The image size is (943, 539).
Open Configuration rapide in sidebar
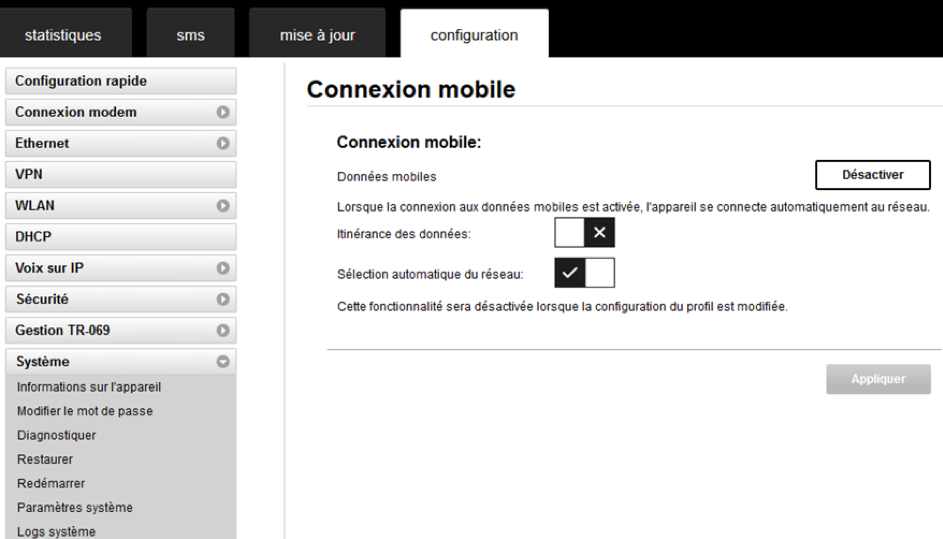(x=120, y=81)
